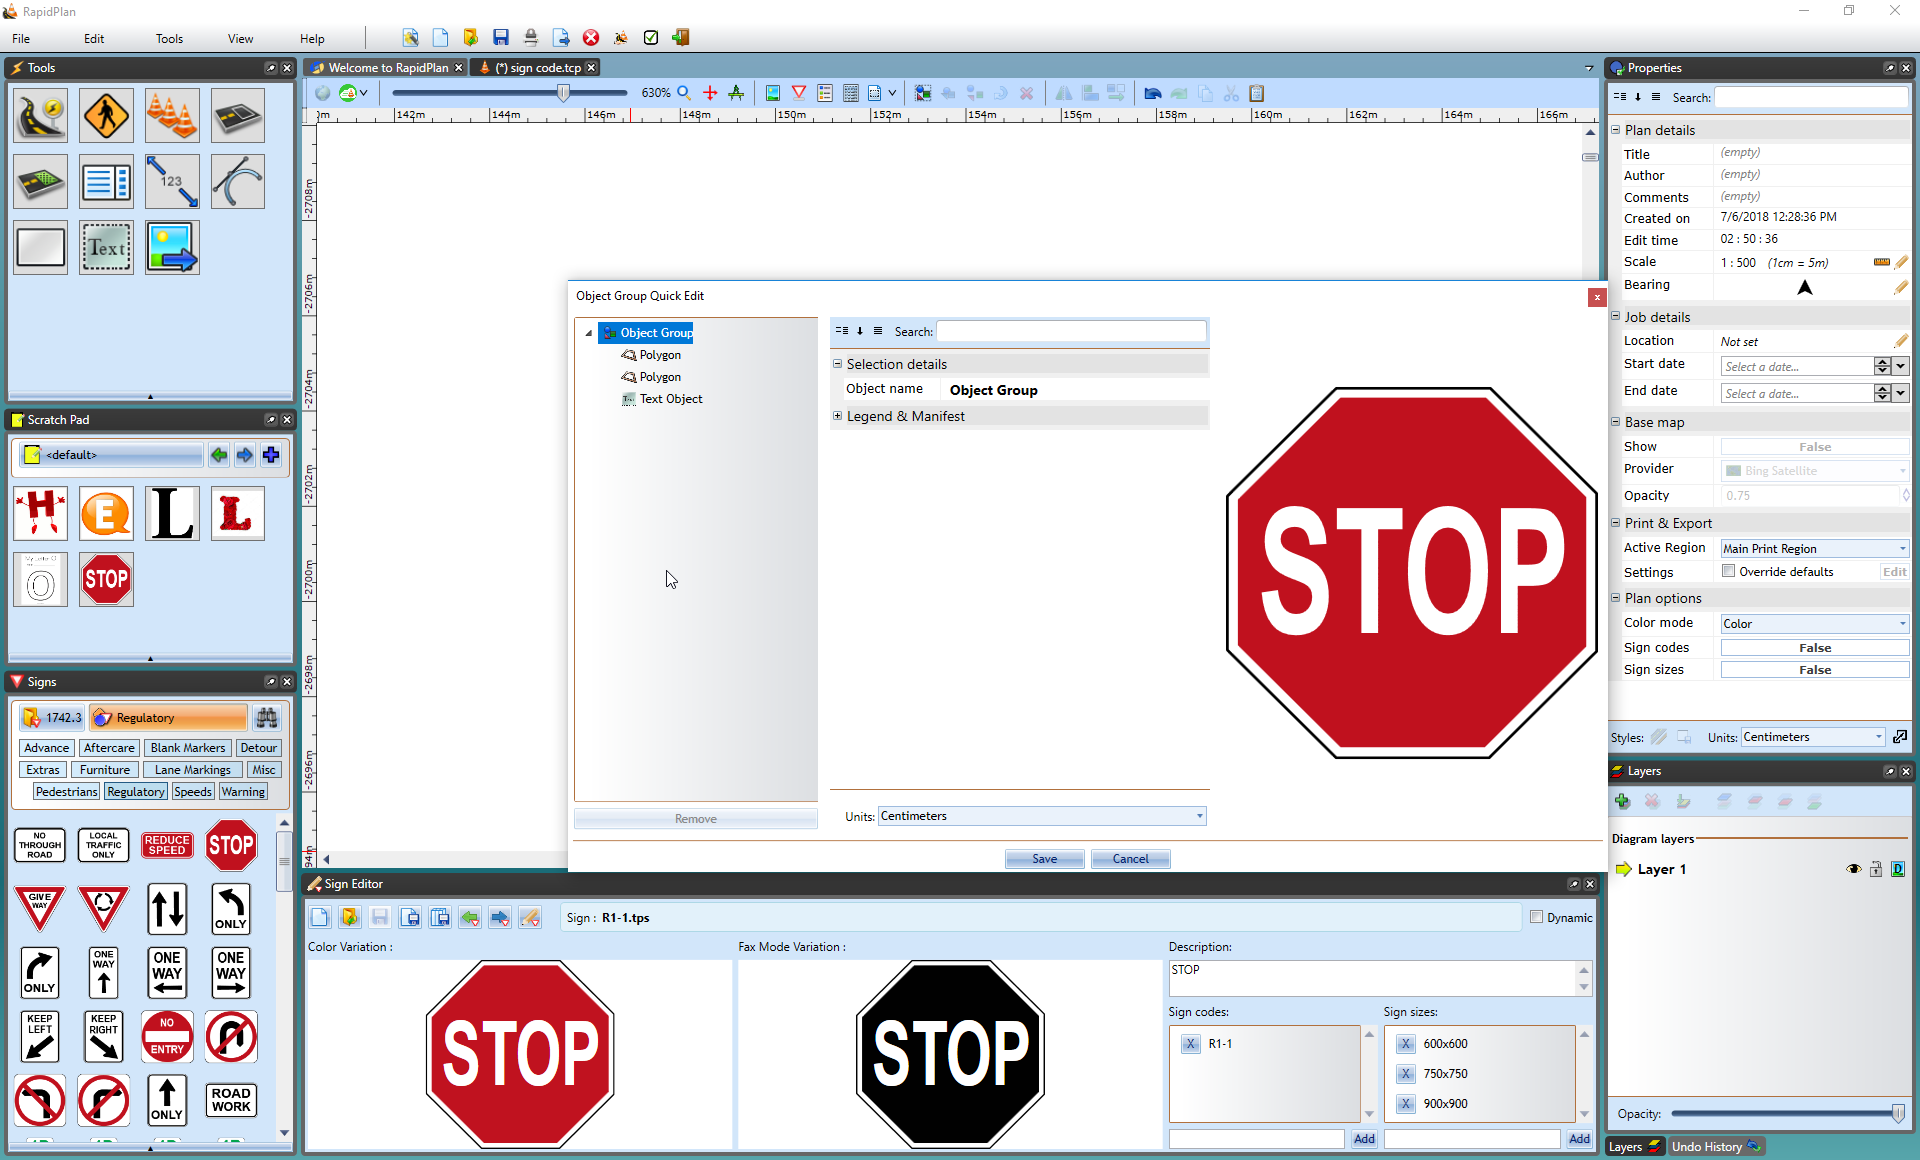The image size is (1920, 1160).
Task: Click the Print icon in main toolbar
Action: (x=531, y=38)
